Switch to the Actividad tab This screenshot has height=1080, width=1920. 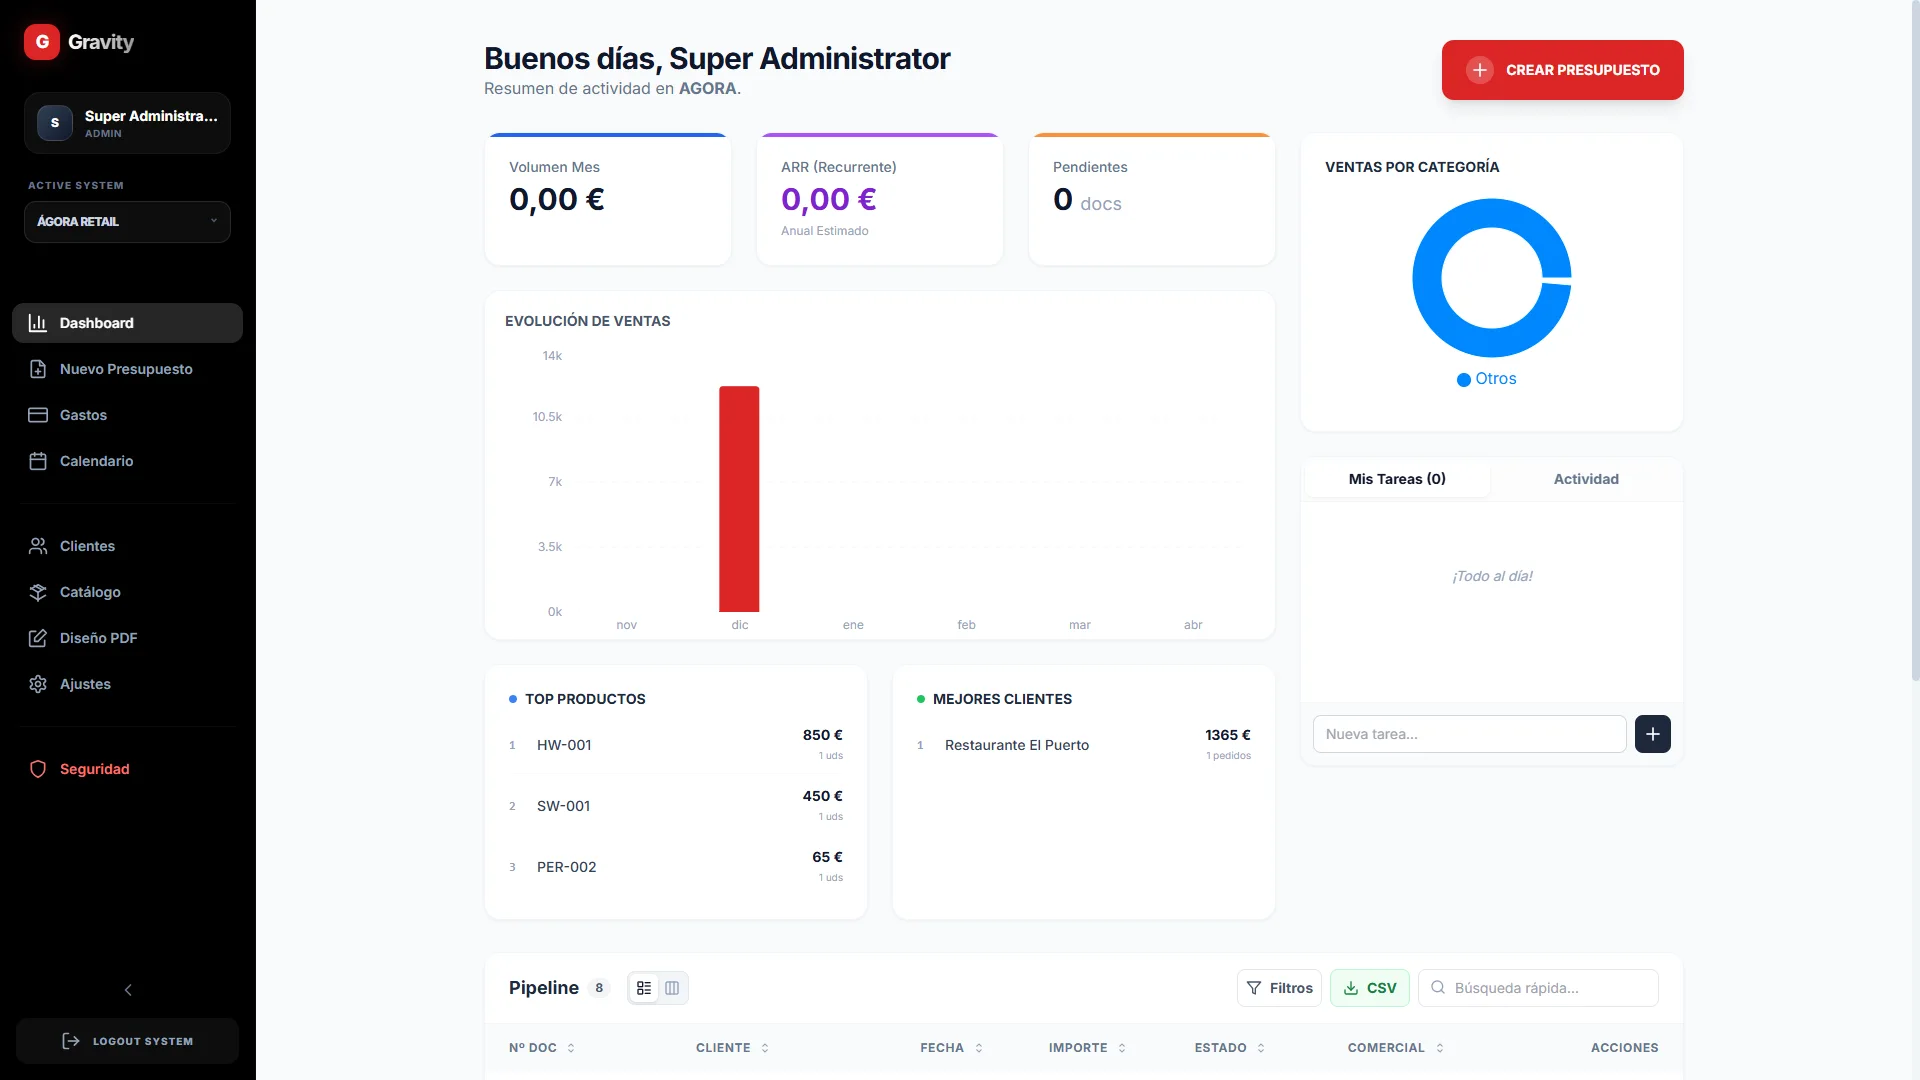1586,479
